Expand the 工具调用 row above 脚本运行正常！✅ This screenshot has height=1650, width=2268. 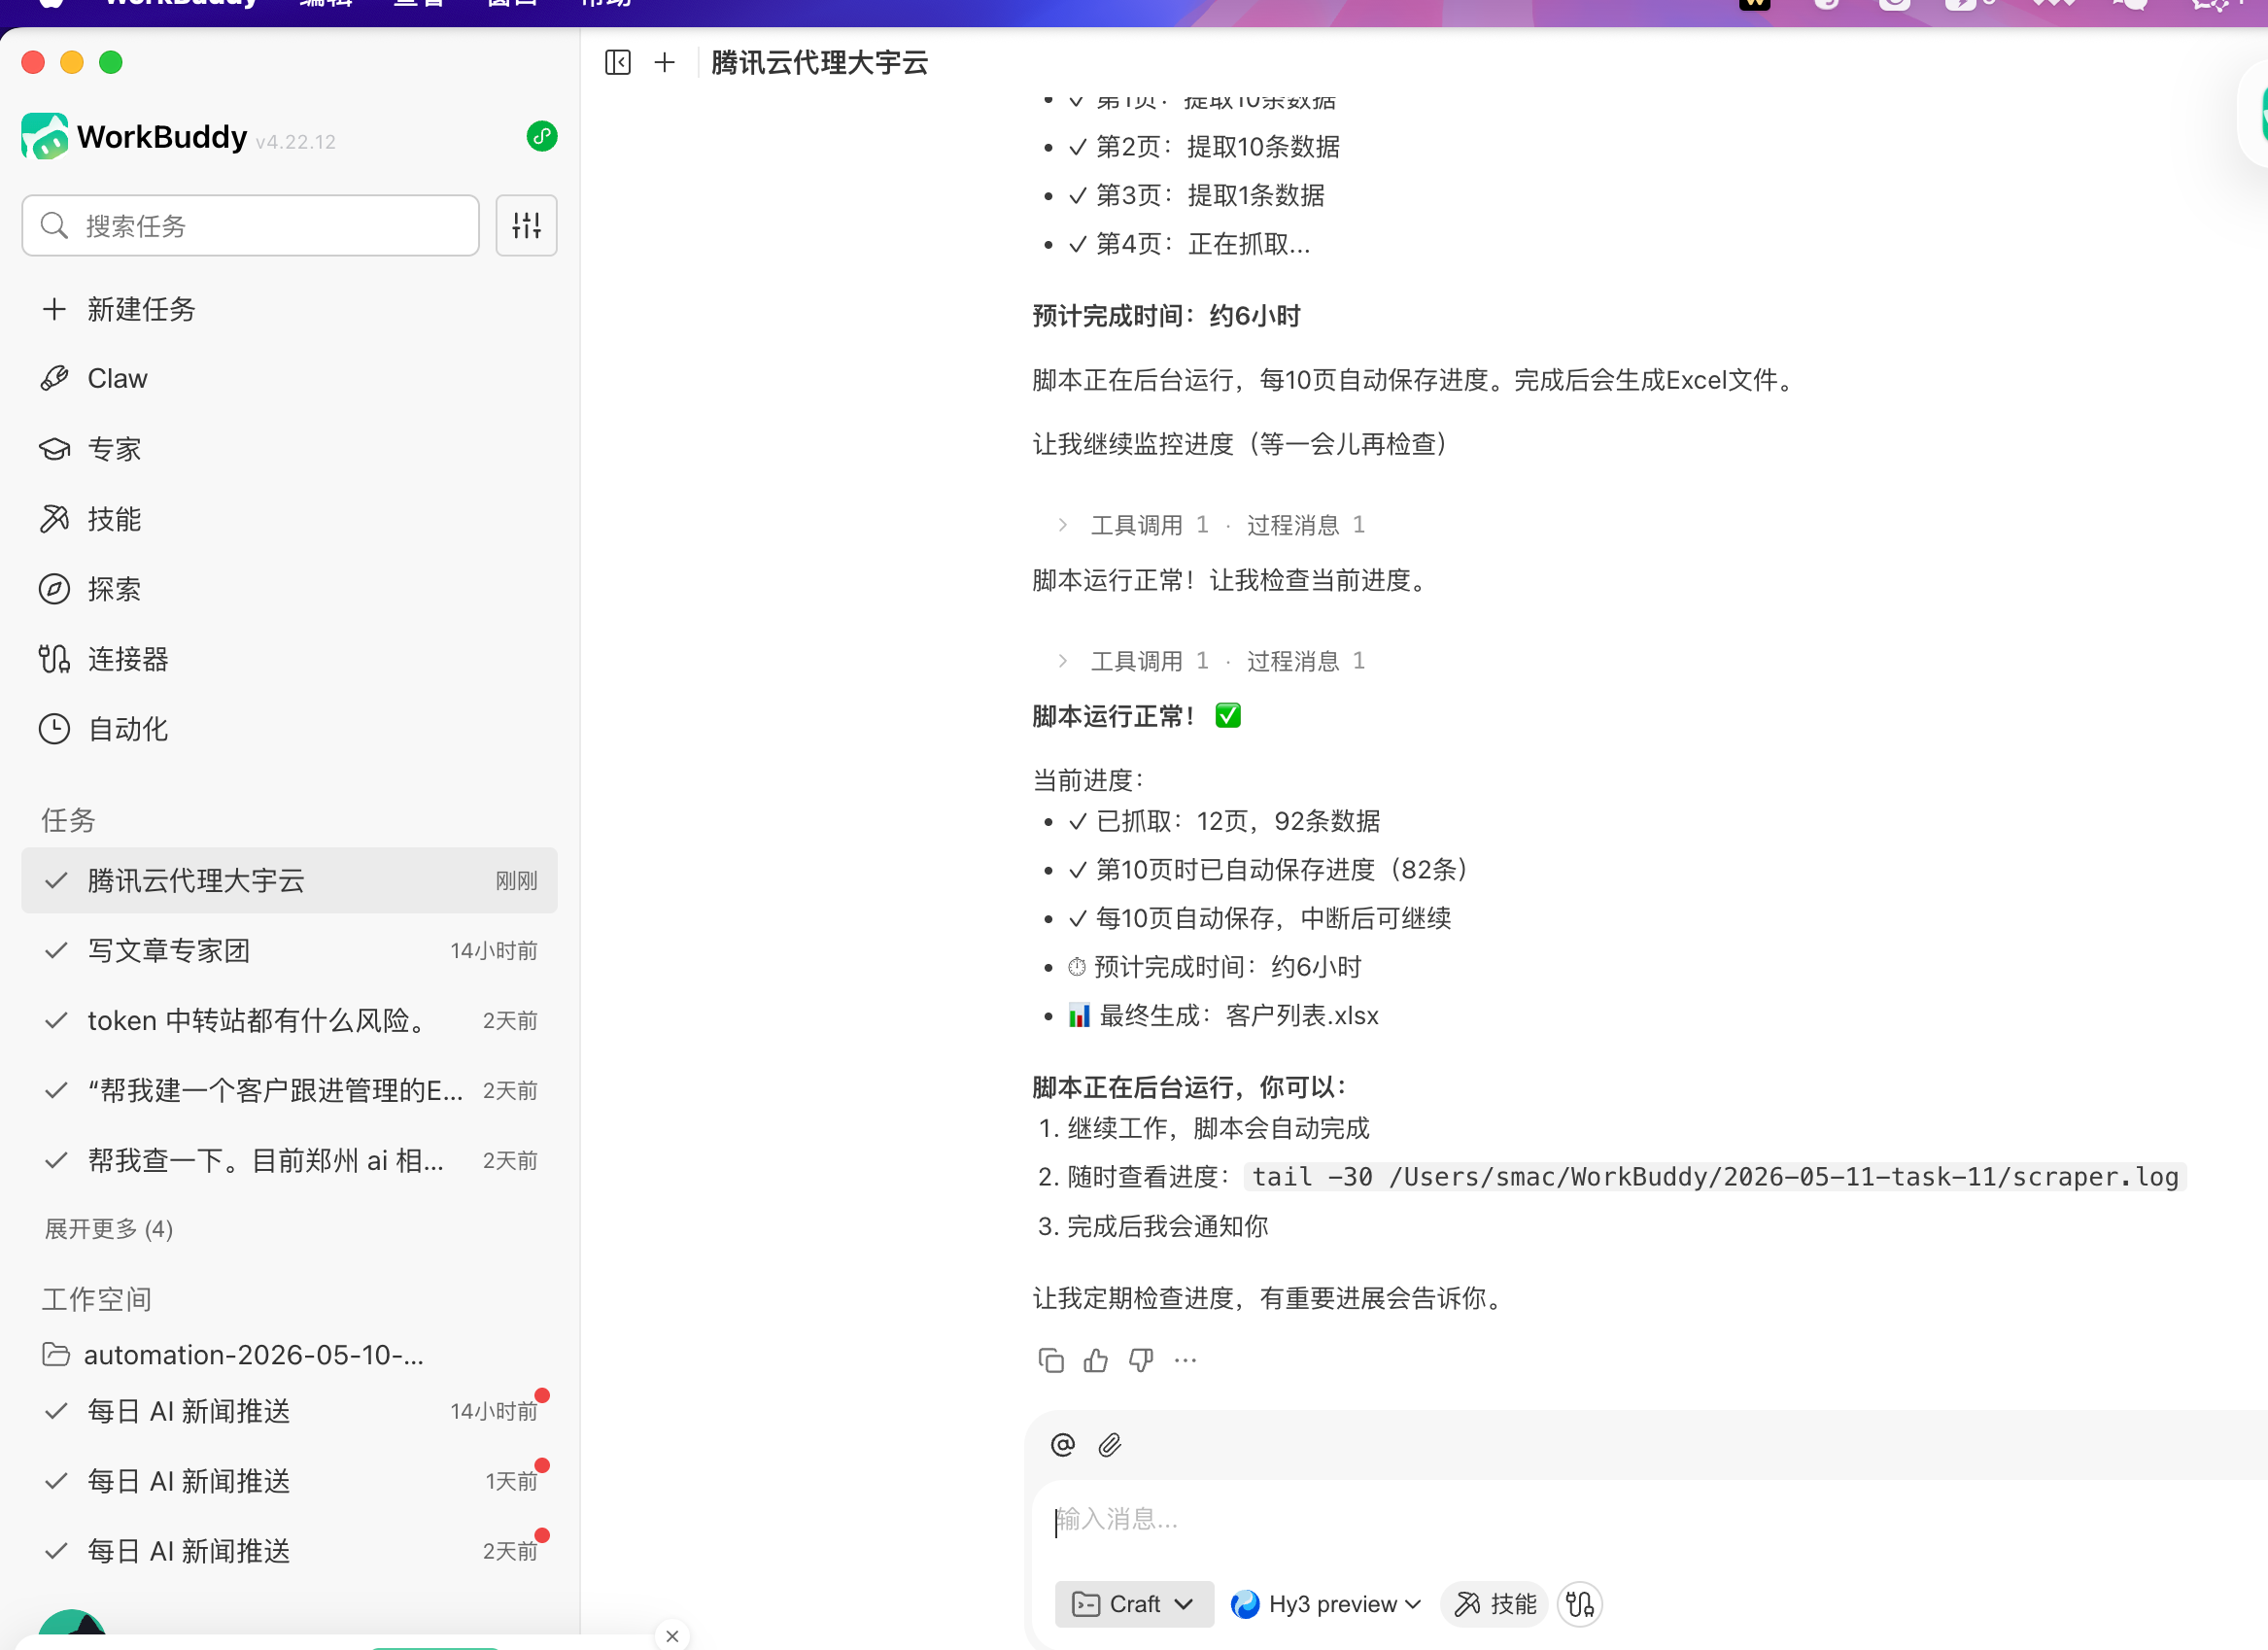coord(1211,661)
